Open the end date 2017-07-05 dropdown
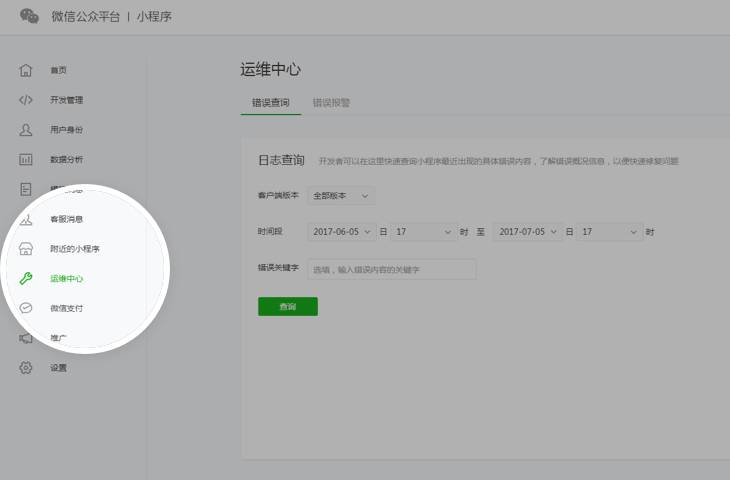Viewport: 730px width, 480px height. 527,232
